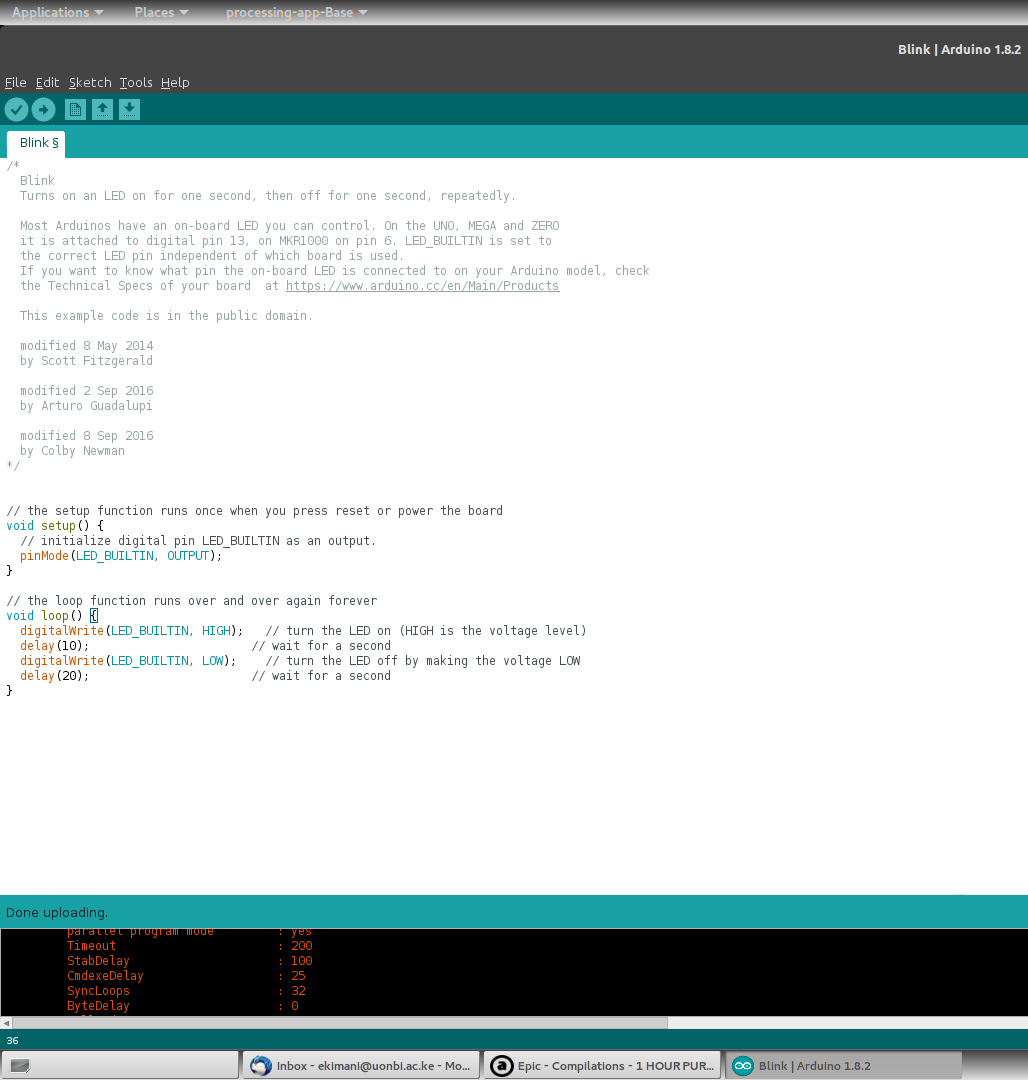
Task: Open the Sketch menu
Action: [90, 83]
